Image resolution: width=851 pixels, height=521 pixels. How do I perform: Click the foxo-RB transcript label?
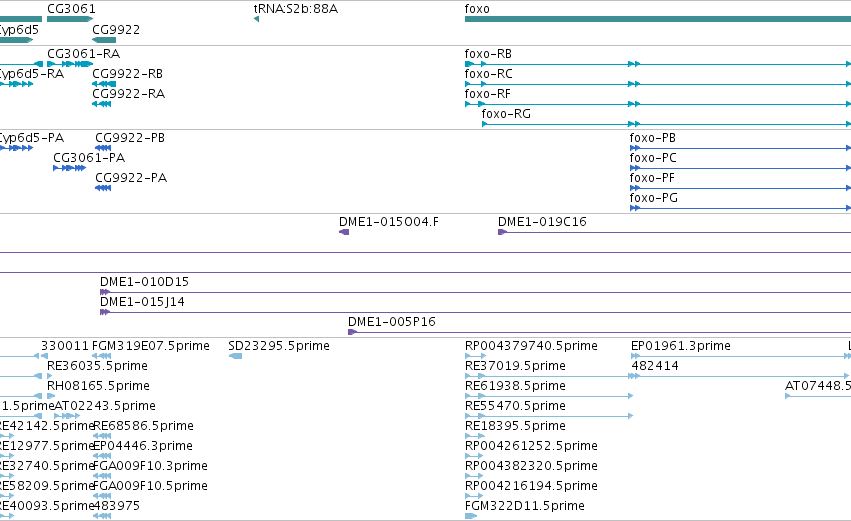[488, 54]
